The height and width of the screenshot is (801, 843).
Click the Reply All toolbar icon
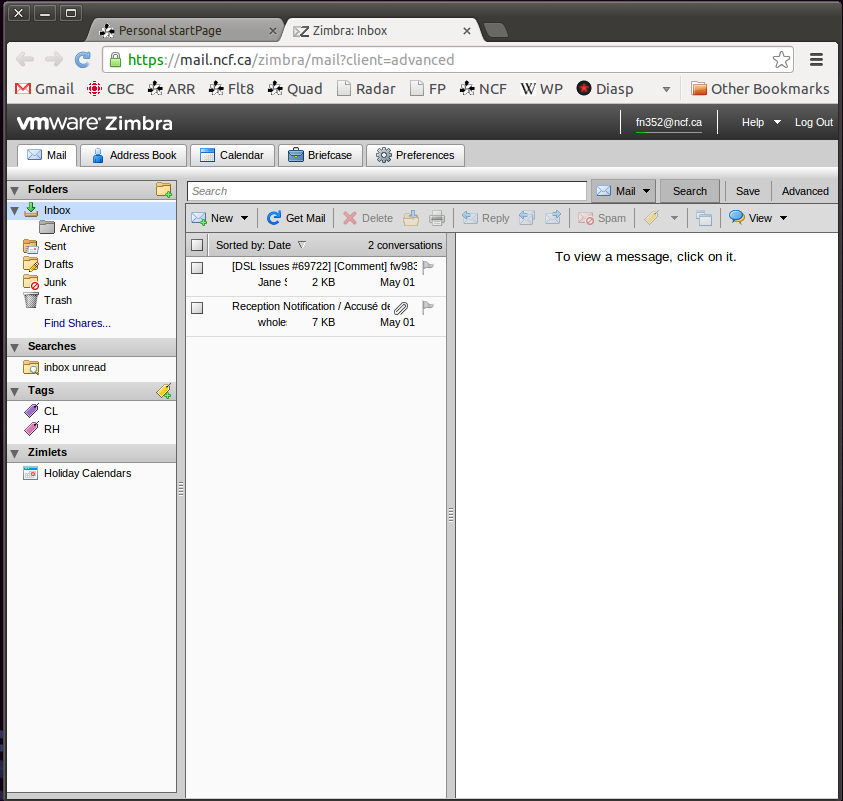527,217
